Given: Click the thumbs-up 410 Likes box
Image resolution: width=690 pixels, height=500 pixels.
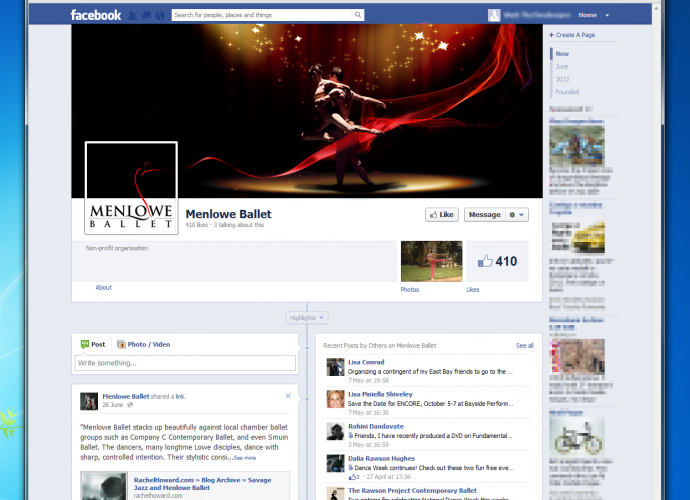Looking at the screenshot, I should pos(498,261).
